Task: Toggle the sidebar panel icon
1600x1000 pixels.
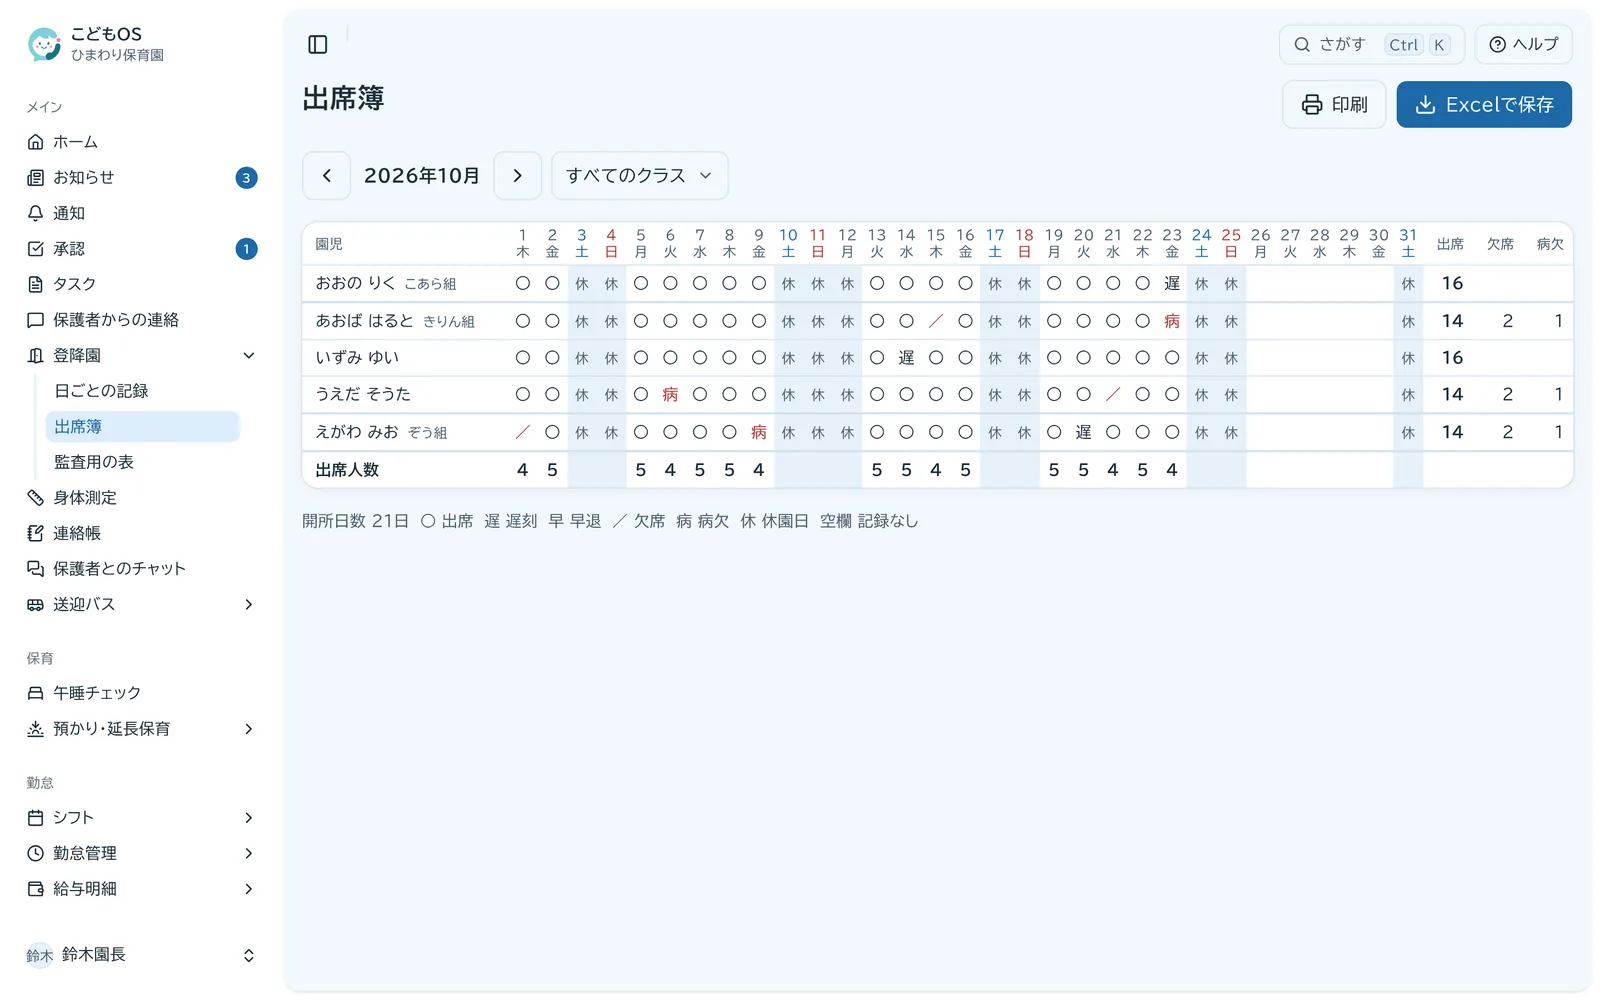Action: (318, 44)
